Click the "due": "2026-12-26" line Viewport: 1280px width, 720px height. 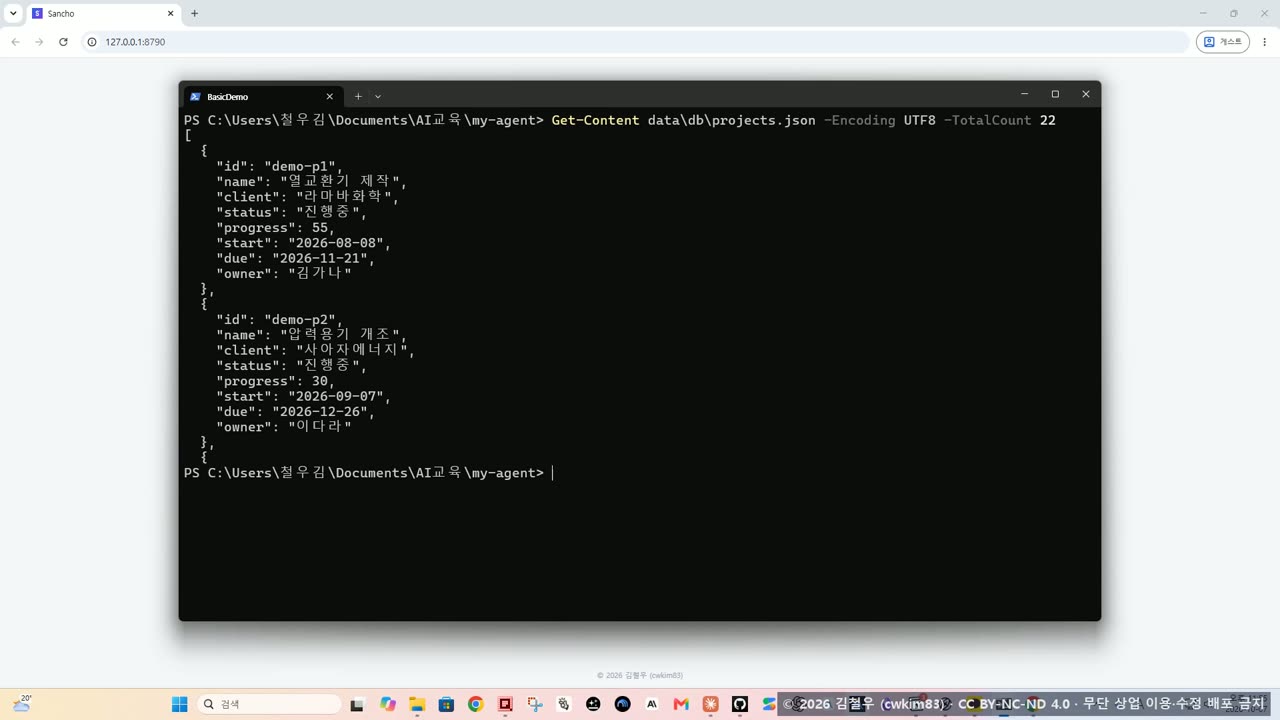coord(295,412)
